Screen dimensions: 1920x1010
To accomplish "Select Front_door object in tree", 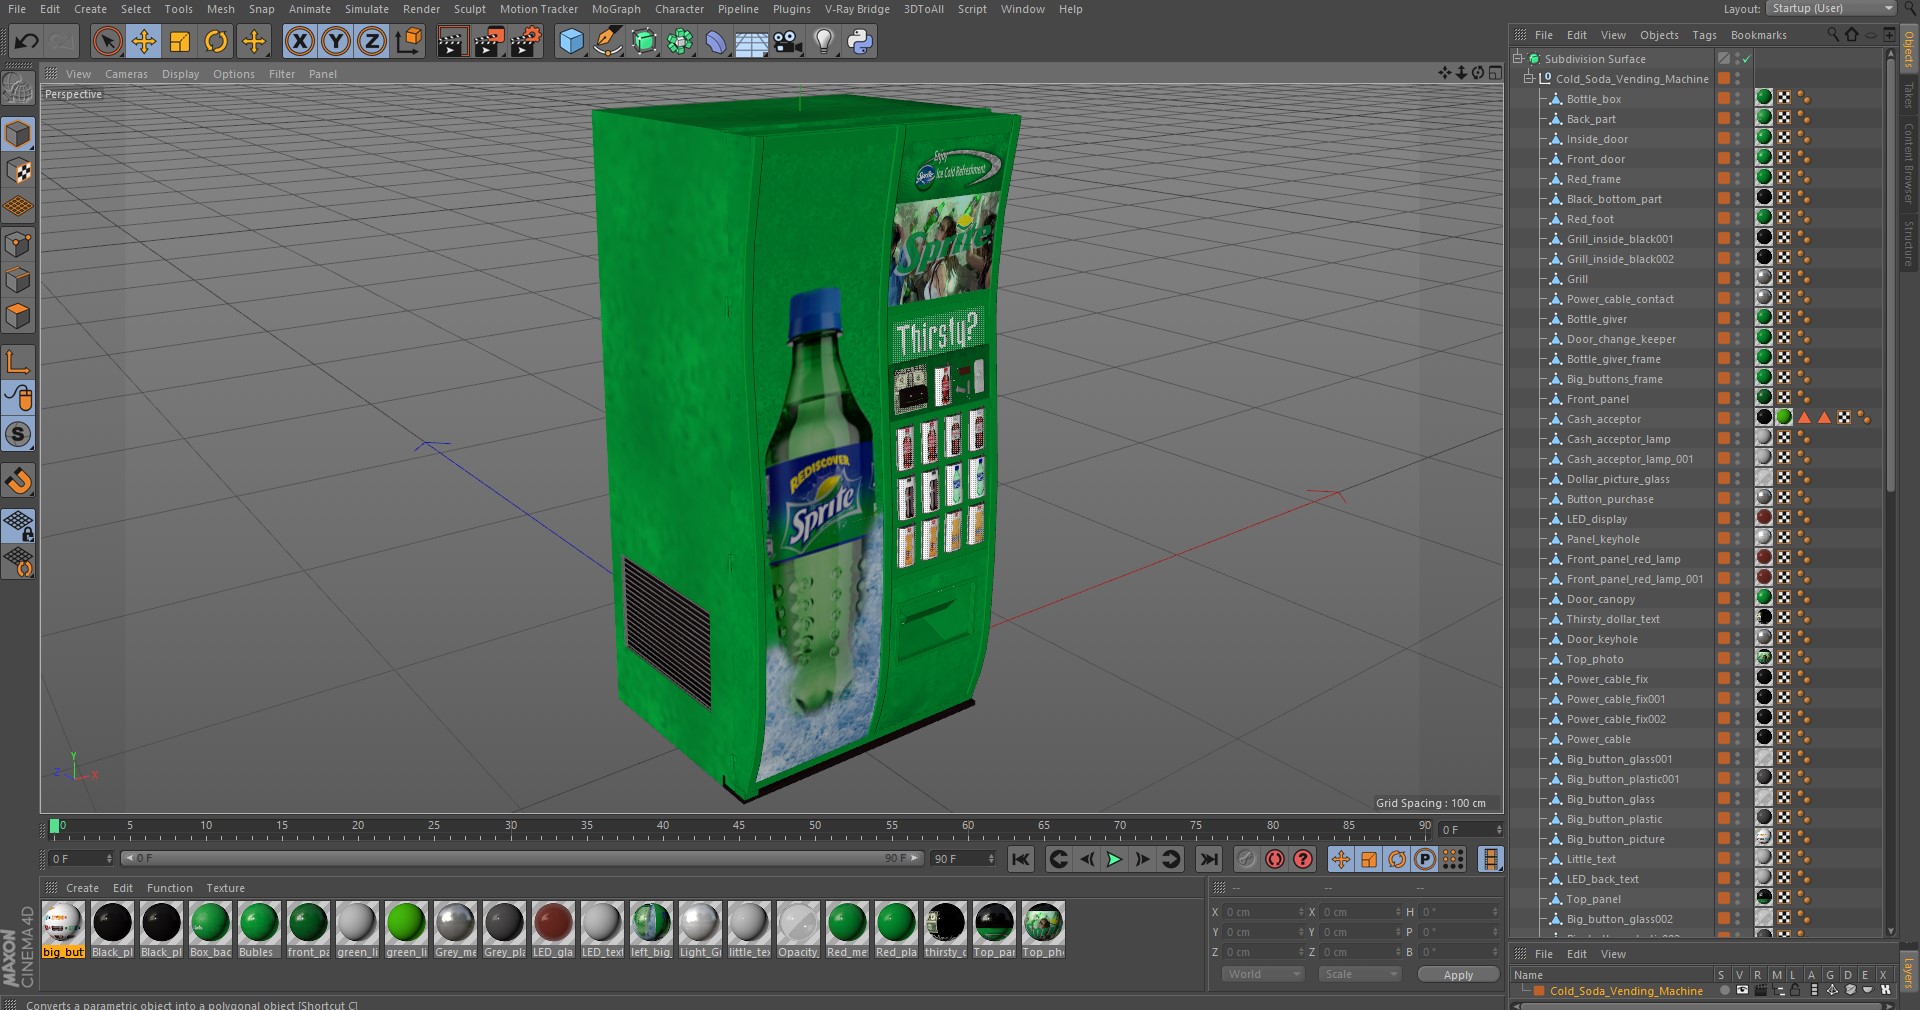I will pos(1595,159).
